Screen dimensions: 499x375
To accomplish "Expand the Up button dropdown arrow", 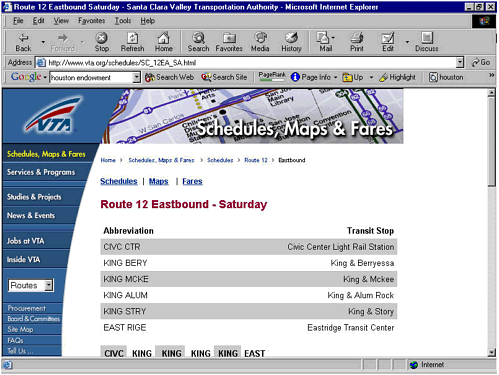I will tap(371, 78).
